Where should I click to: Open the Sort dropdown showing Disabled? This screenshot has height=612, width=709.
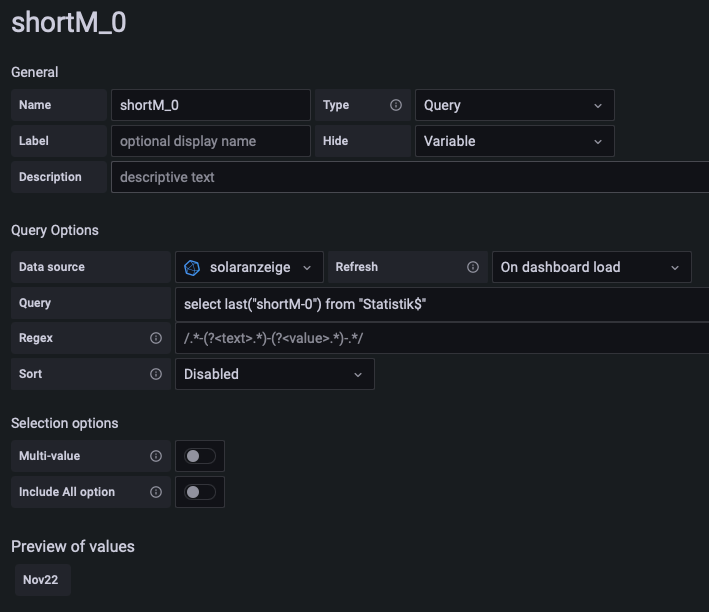click(x=274, y=374)
